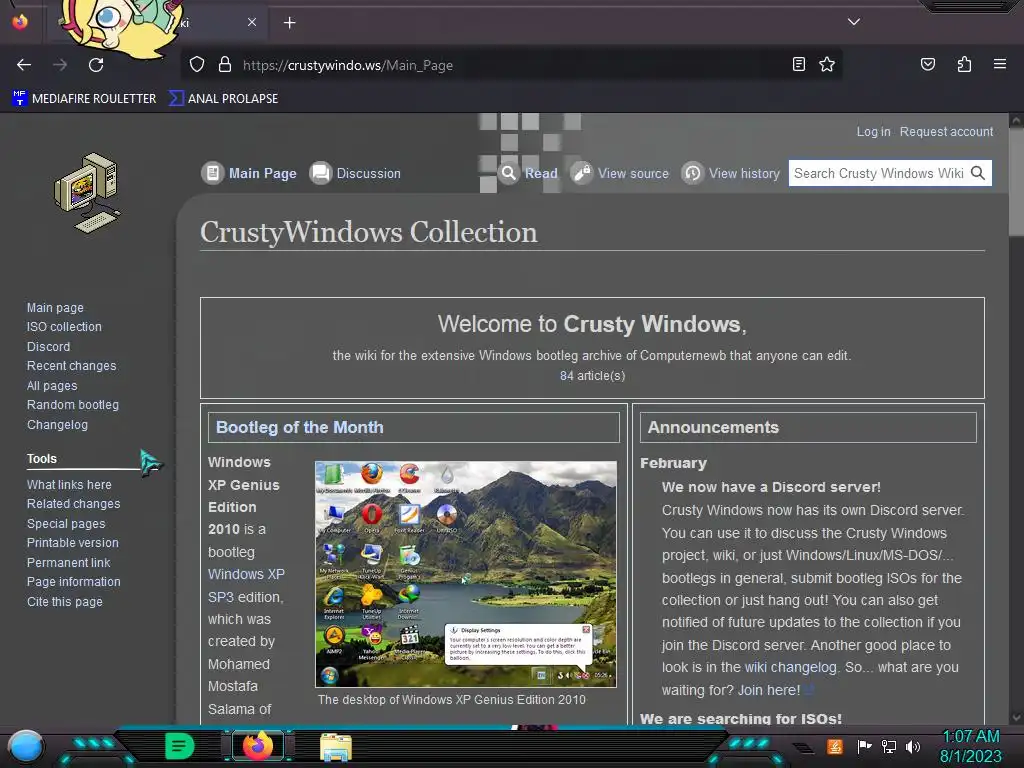Open the wiki changelog link
1024x768 pixels.
click(x=790, y=667)
